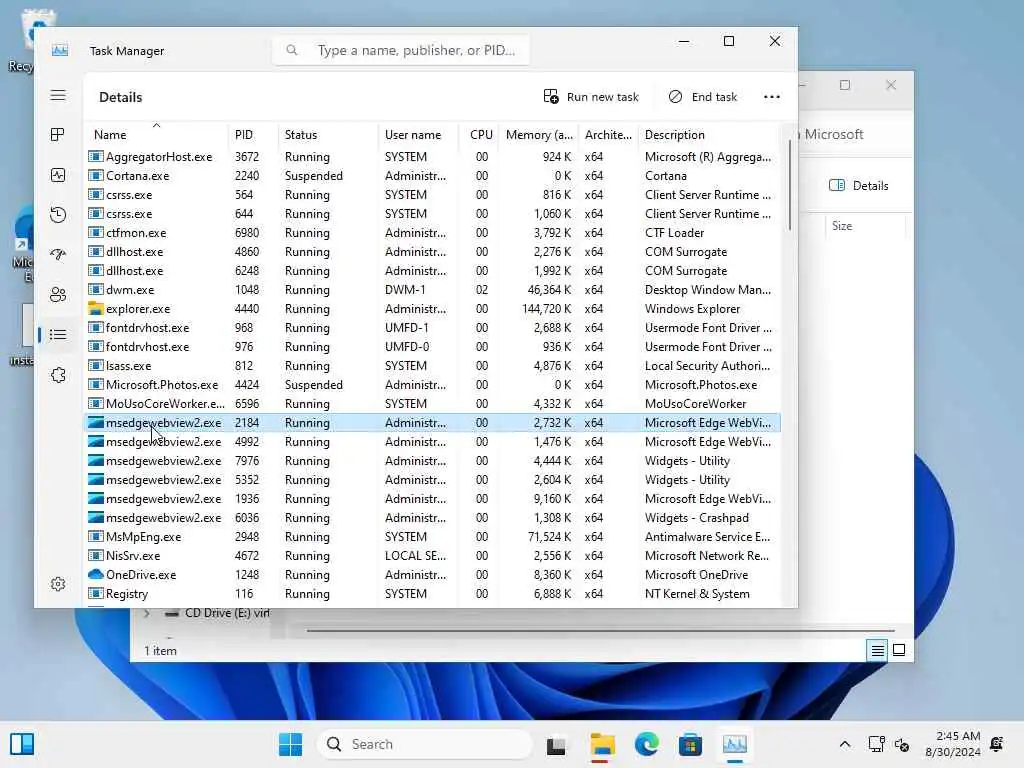
Task: Open Widgets button on taskbar
Action: pyautogui.click(x=22, y=744)
